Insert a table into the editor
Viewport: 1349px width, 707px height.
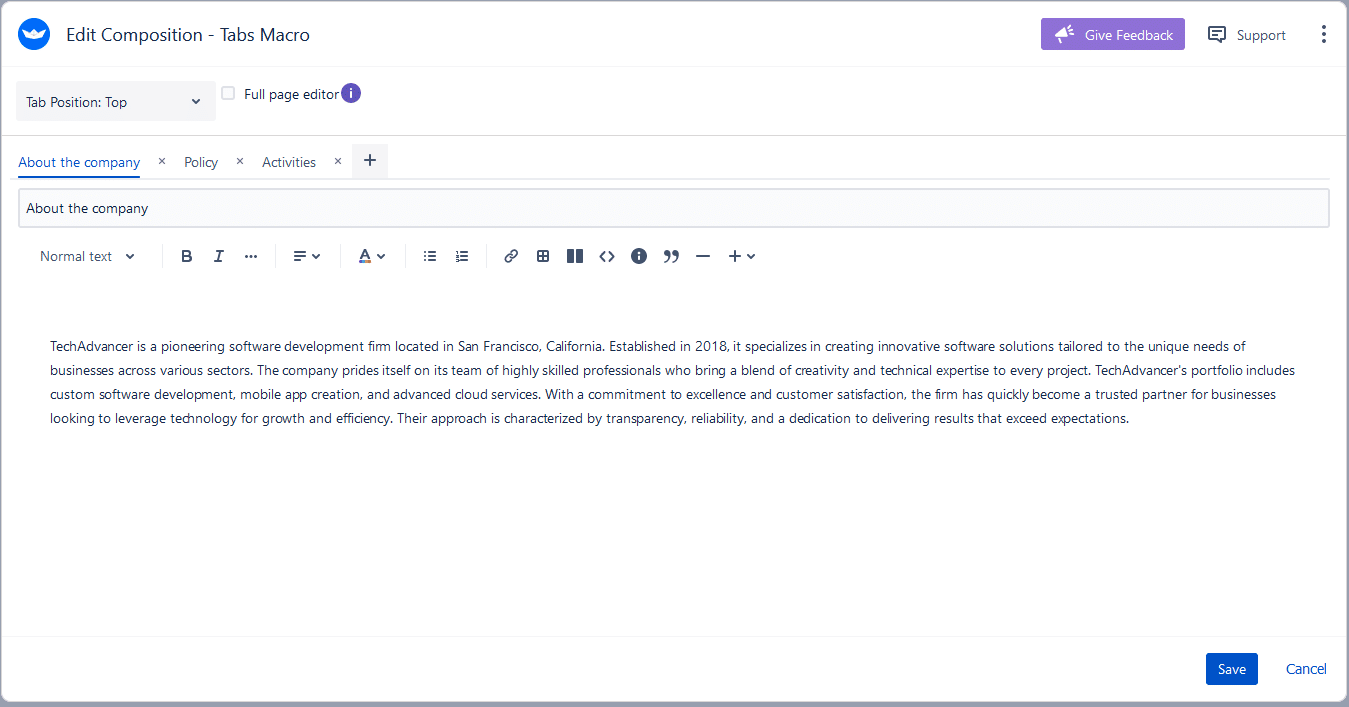coord(543,256)
